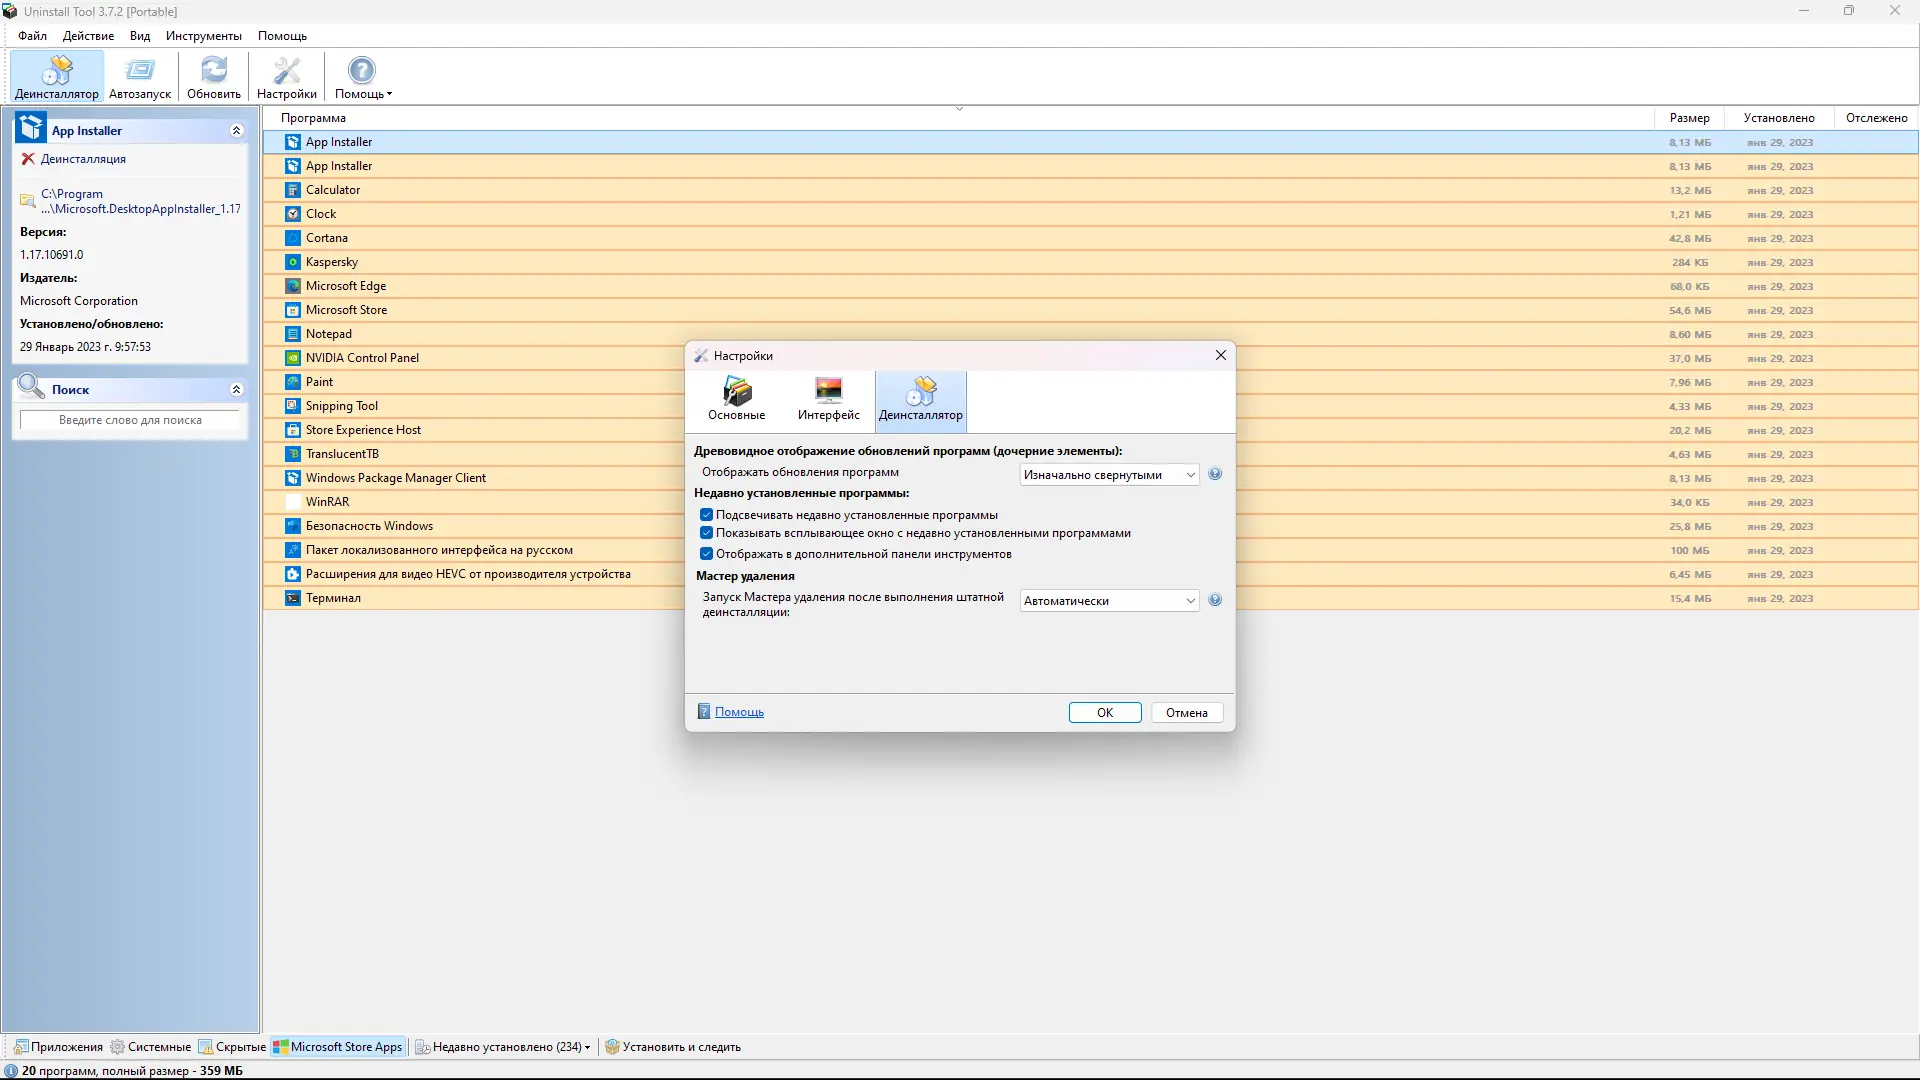The image size is (1920, 1080).
Task: Toggle Показывать всплывающее окно checkbox
Action: pos(707,533)
